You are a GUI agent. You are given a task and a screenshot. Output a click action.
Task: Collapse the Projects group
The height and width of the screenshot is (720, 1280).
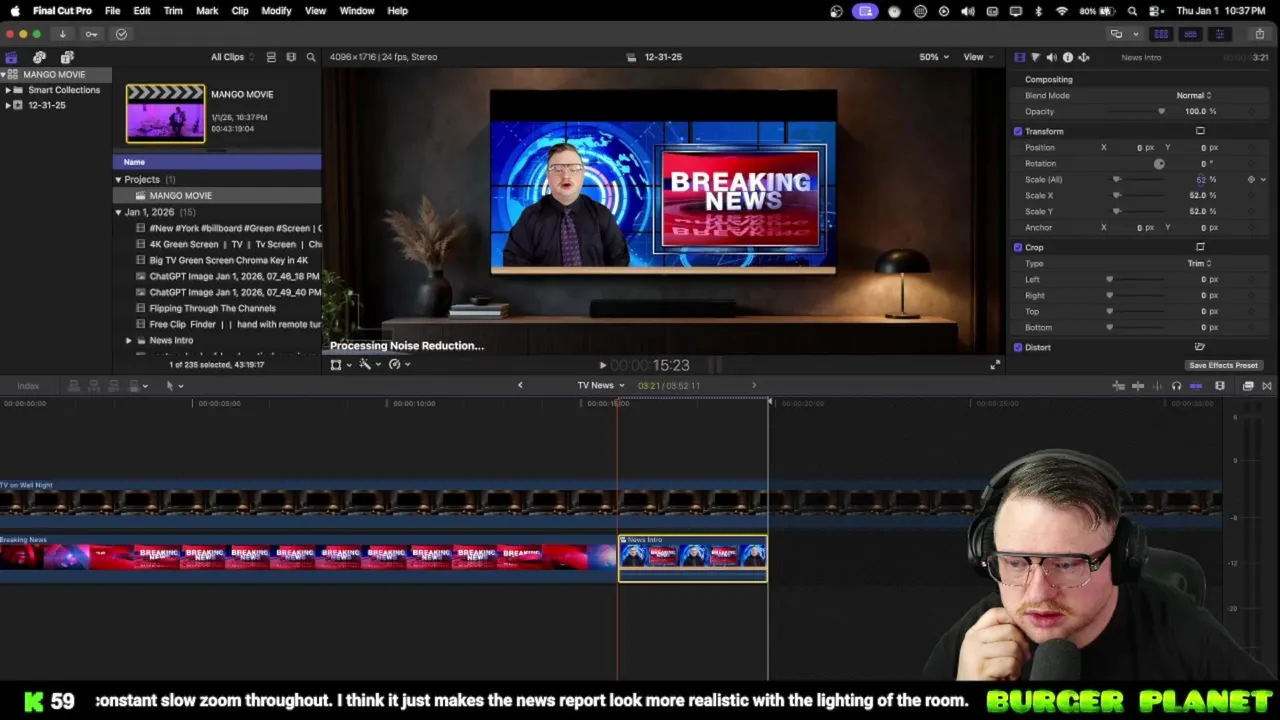(x=118, y=180)
